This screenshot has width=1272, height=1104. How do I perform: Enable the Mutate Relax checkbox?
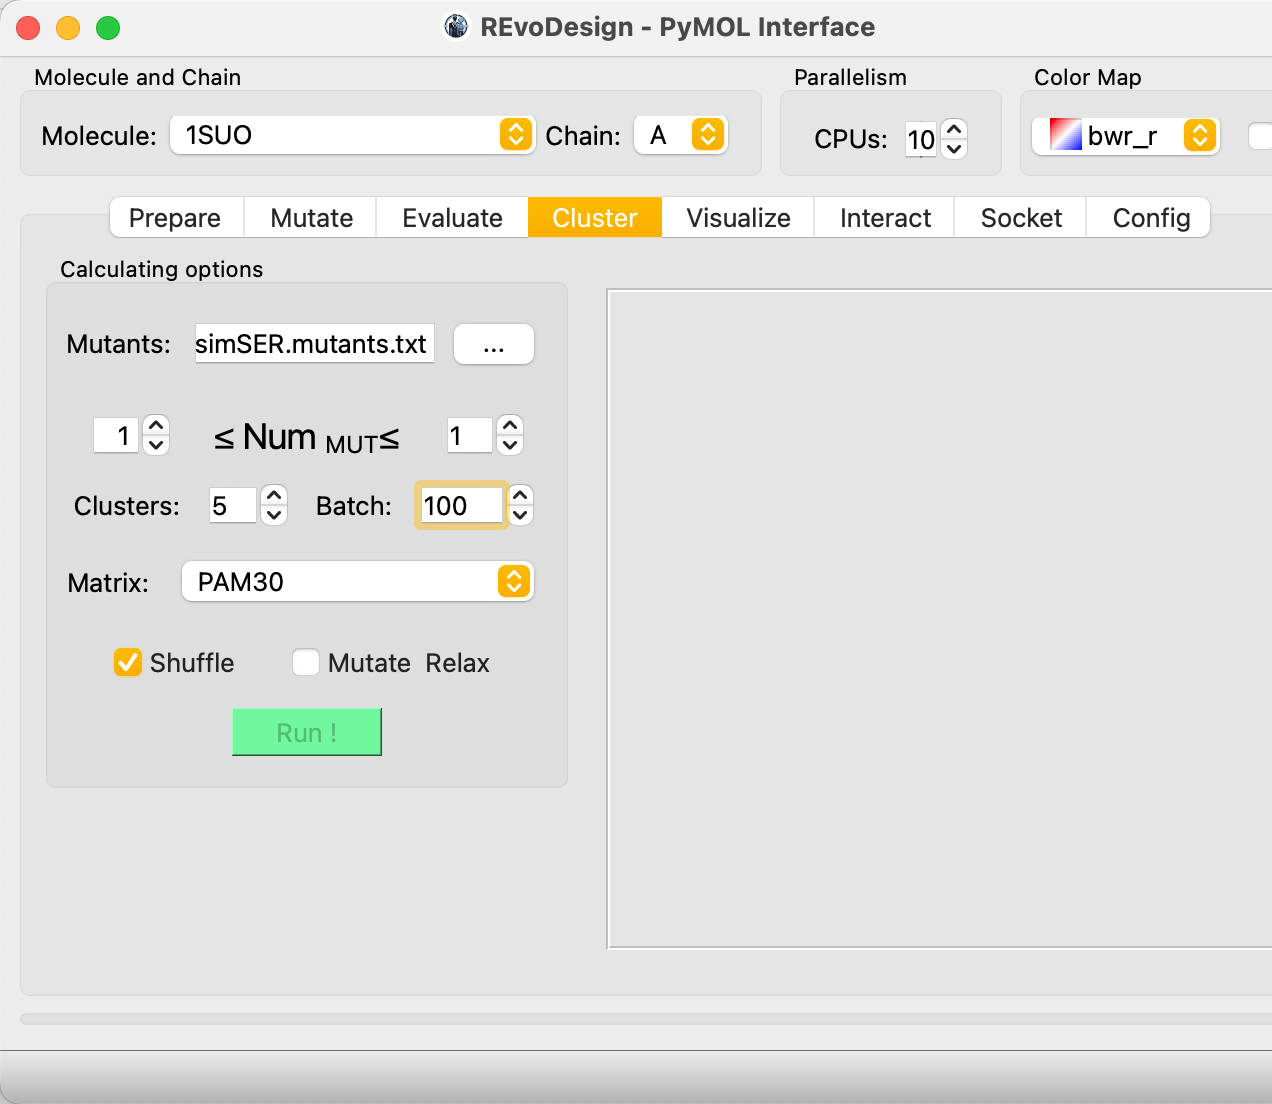(306, 662)
